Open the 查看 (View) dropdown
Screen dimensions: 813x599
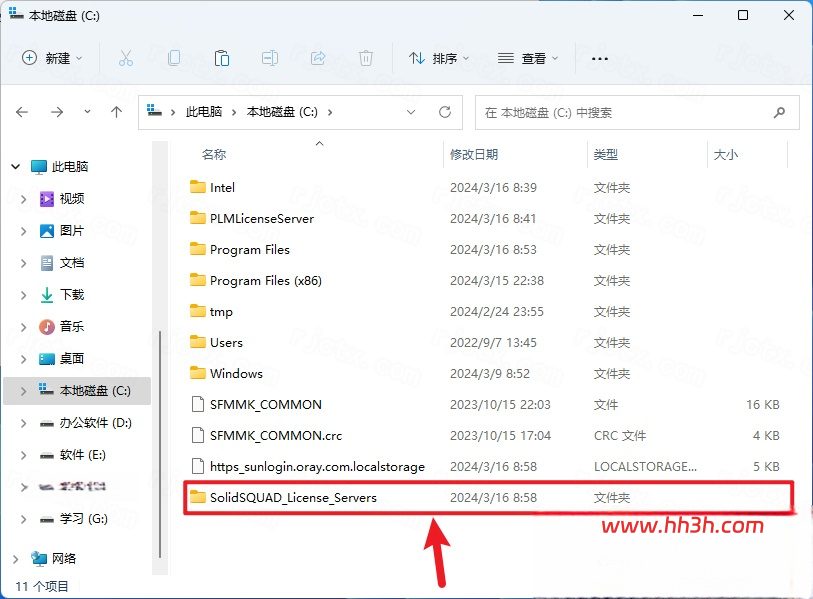pos(528,58)
